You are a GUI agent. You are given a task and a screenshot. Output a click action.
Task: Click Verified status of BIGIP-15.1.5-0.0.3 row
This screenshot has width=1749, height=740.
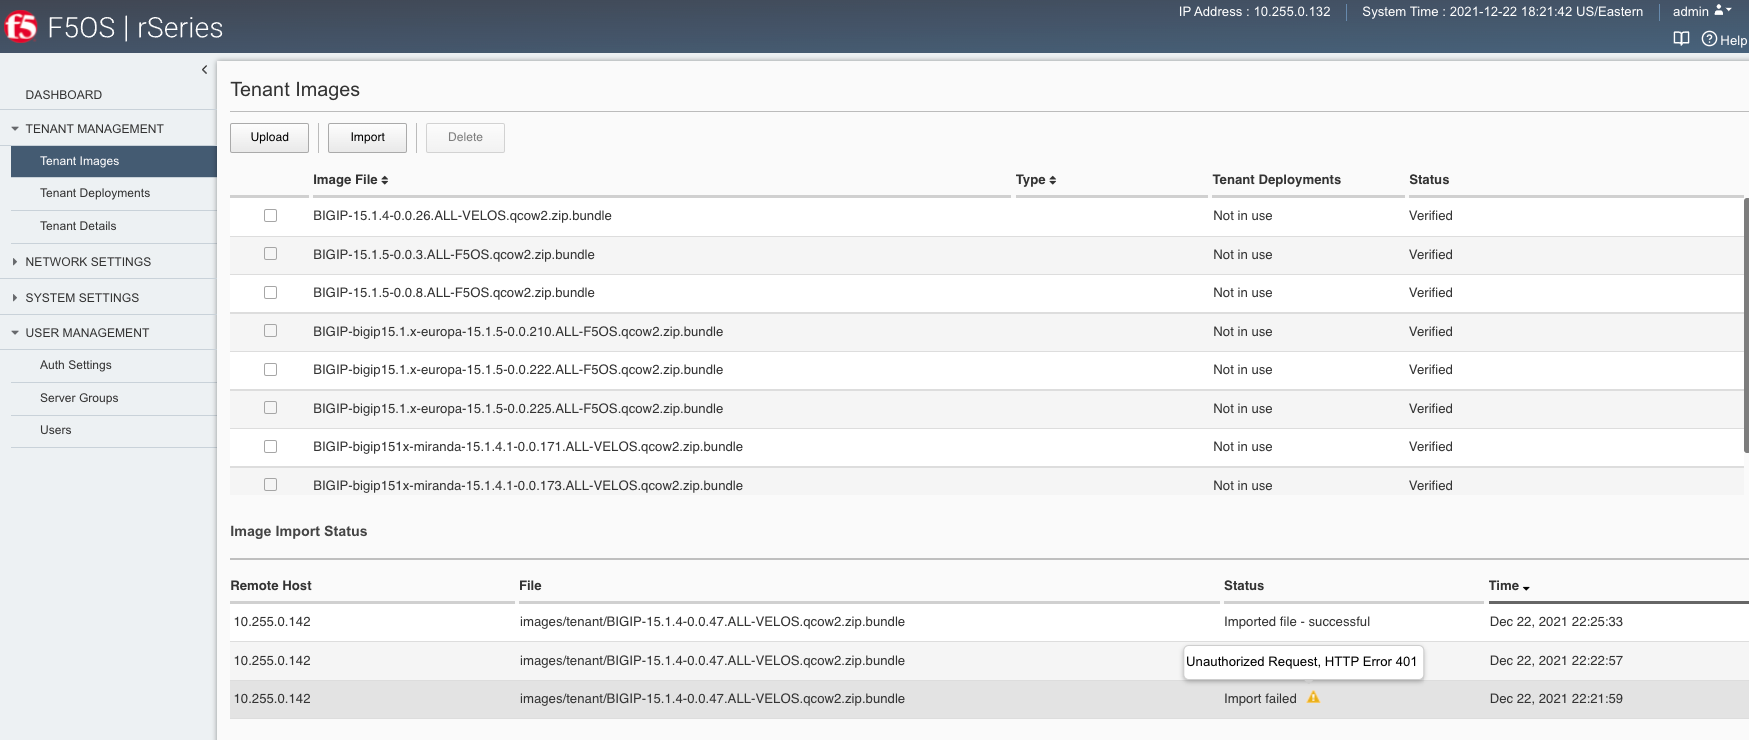point(1431,255)
